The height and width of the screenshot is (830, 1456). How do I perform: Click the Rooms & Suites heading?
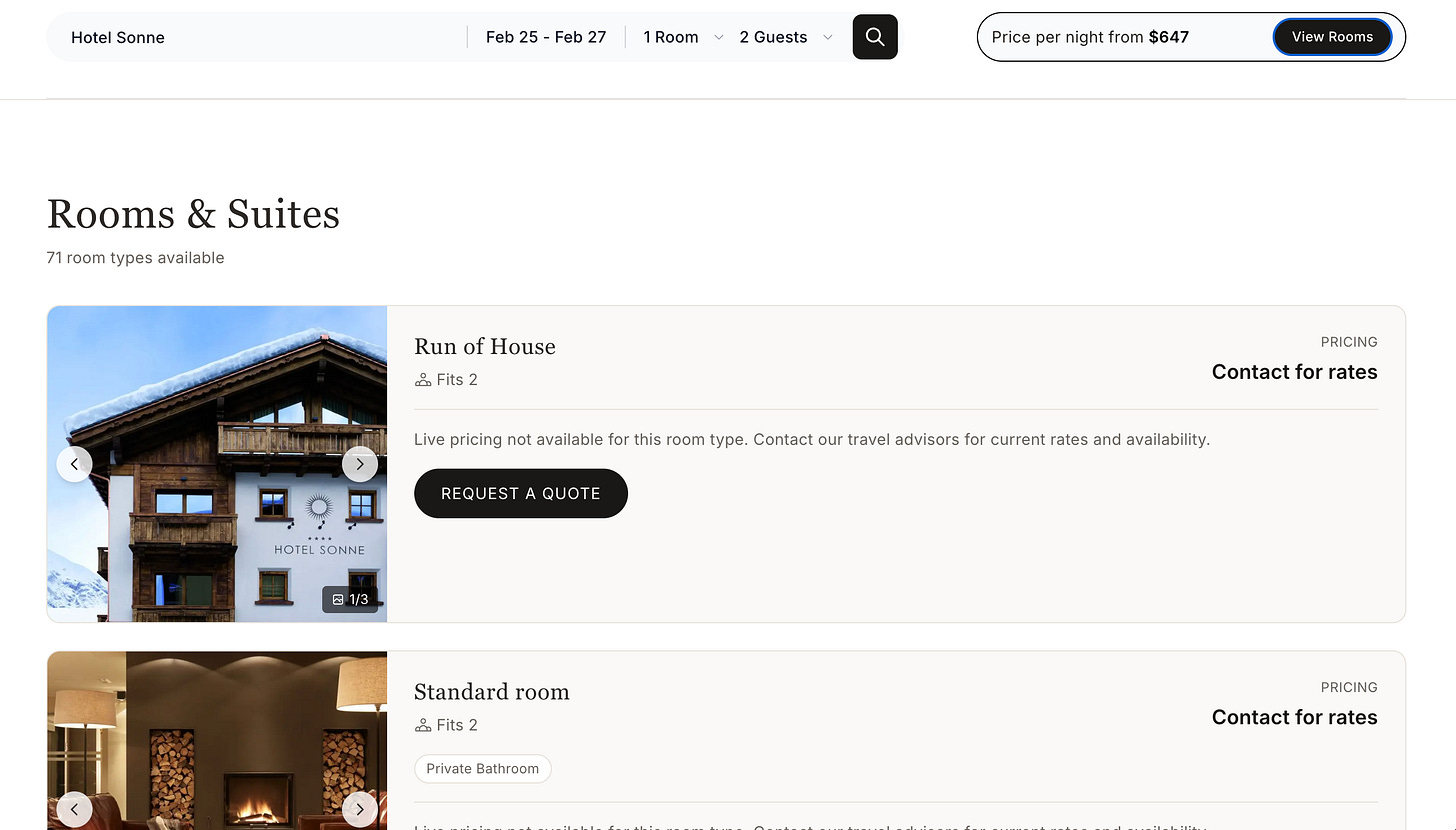coord(193,214)
